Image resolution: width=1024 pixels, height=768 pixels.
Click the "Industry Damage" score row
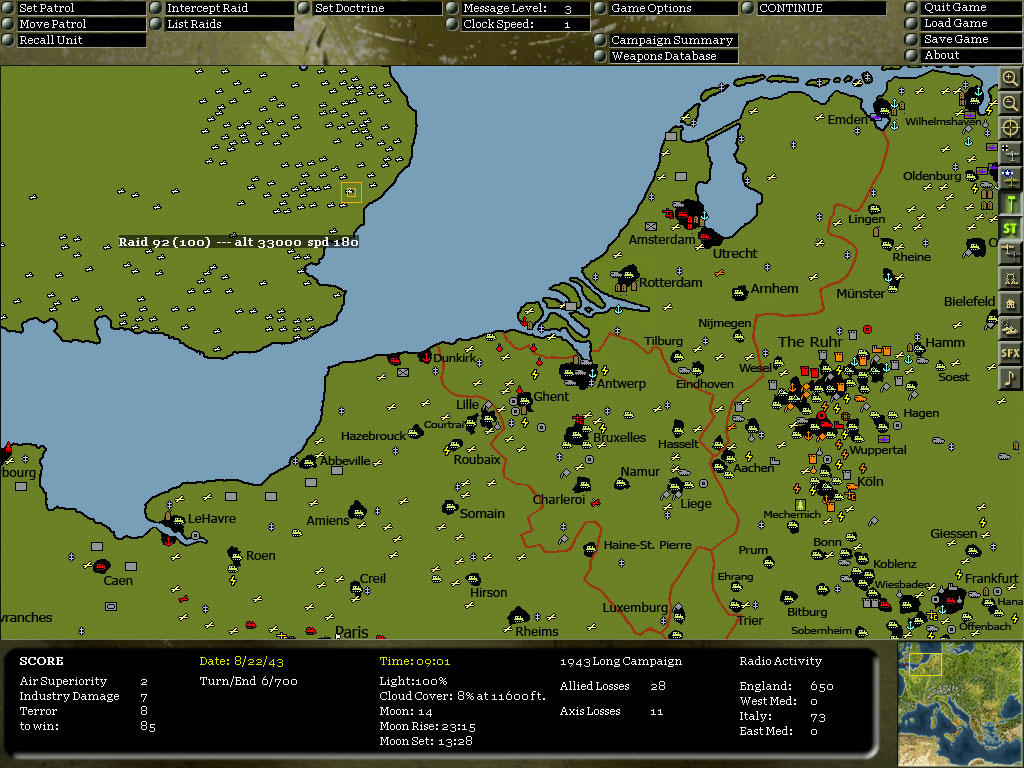tap(84, 696)
